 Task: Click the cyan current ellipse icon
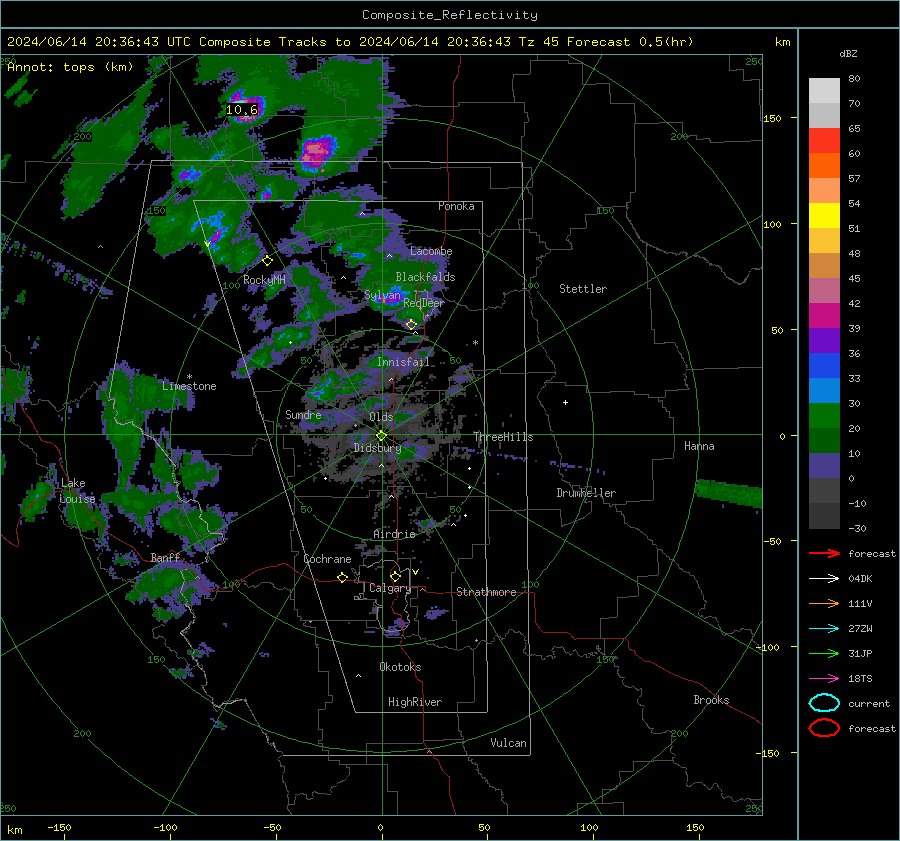pyautogui.click(x=824, y=703)
